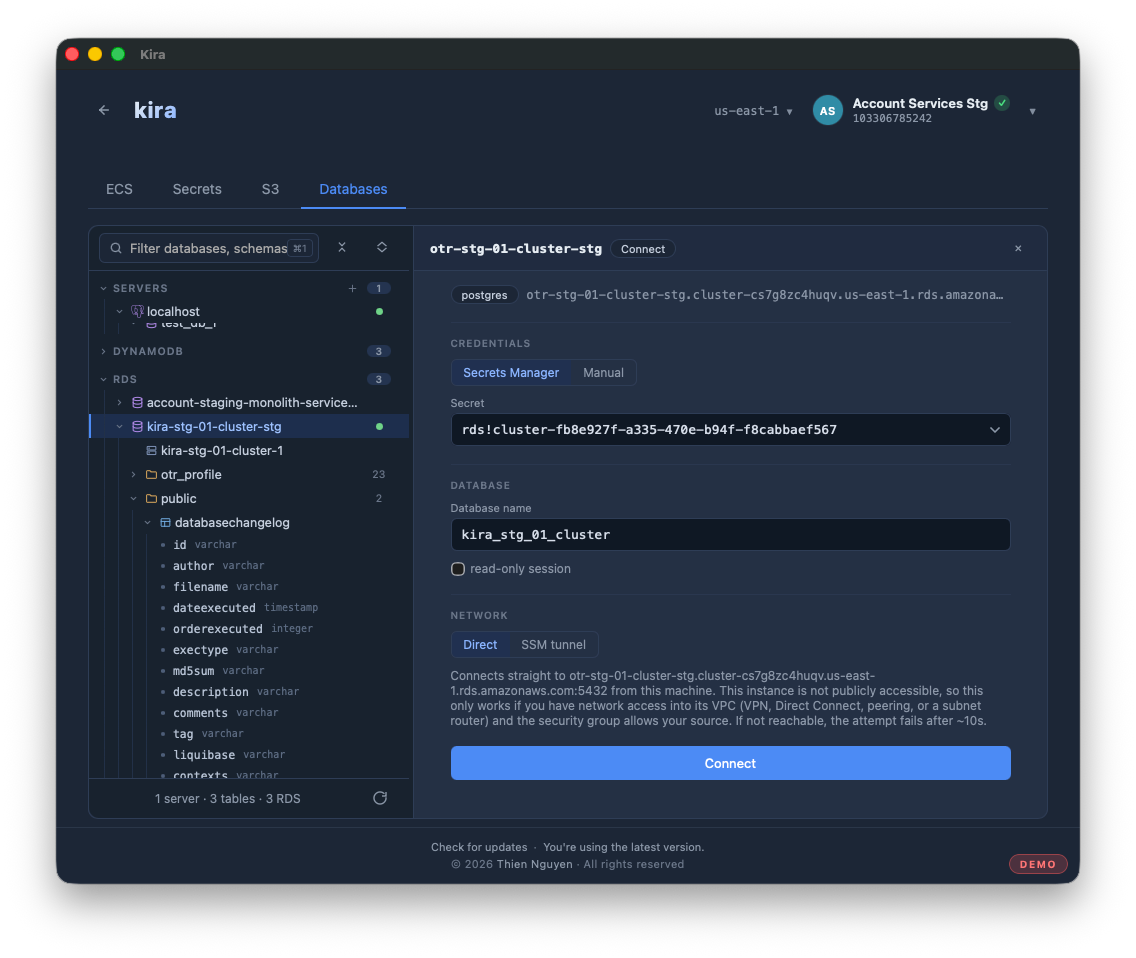Close the otr-stg-01-cluster-stg connection panel
The image size is (1136, 958).
click(x=1018, y=249)
